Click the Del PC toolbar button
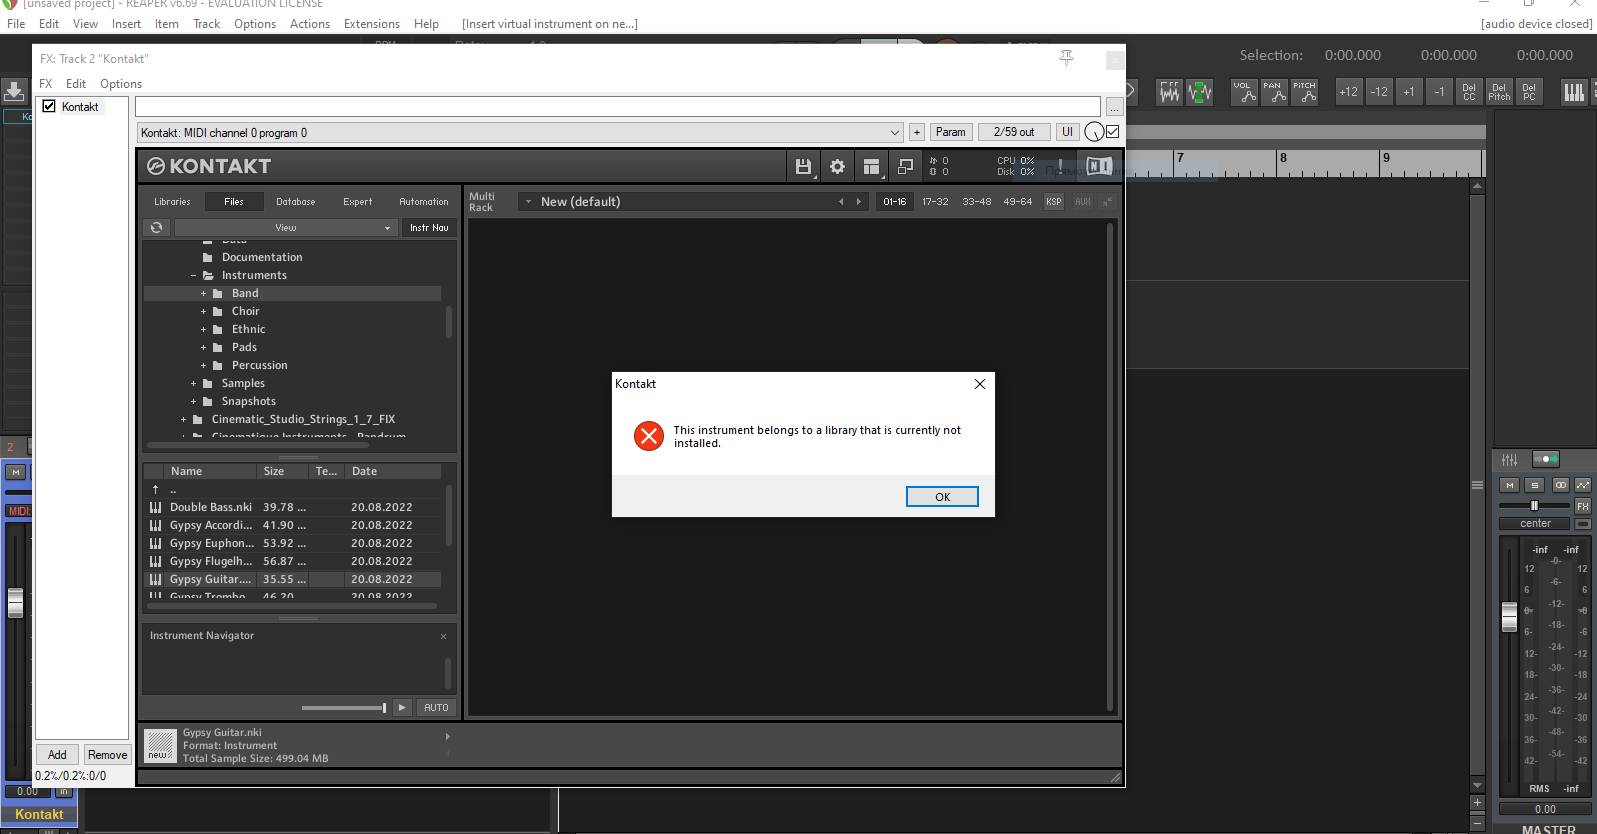1597x834 pixels. [1529, 92]
